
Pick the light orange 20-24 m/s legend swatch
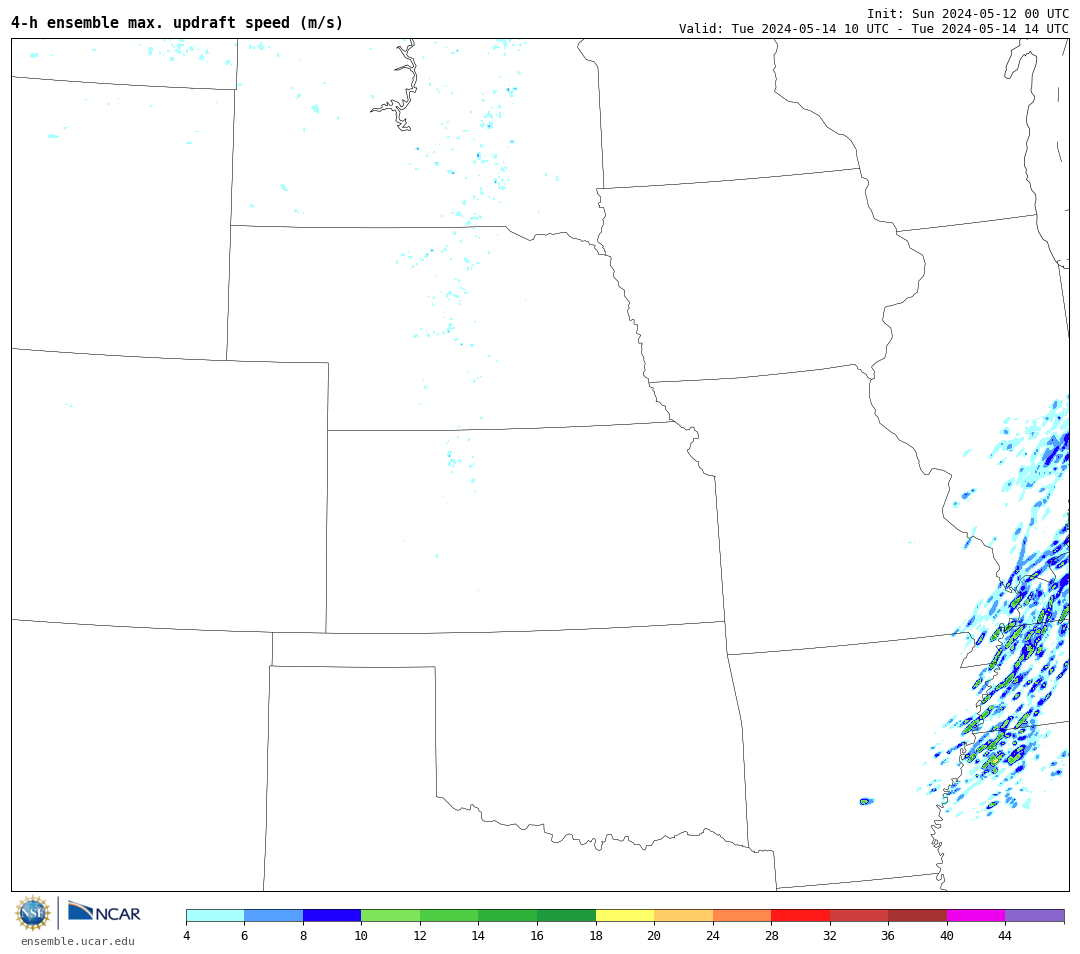tap(683, 915)
